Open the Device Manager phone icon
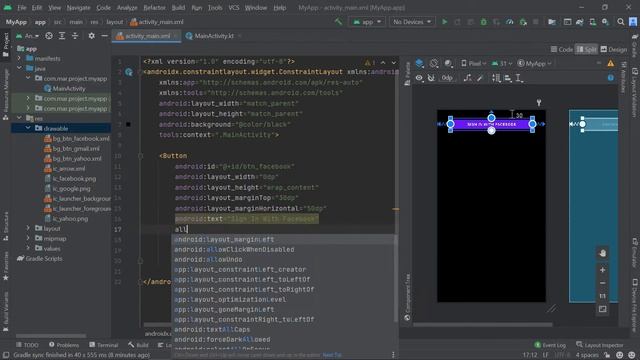This screenshot has width=640, height=360. point(592,22)
